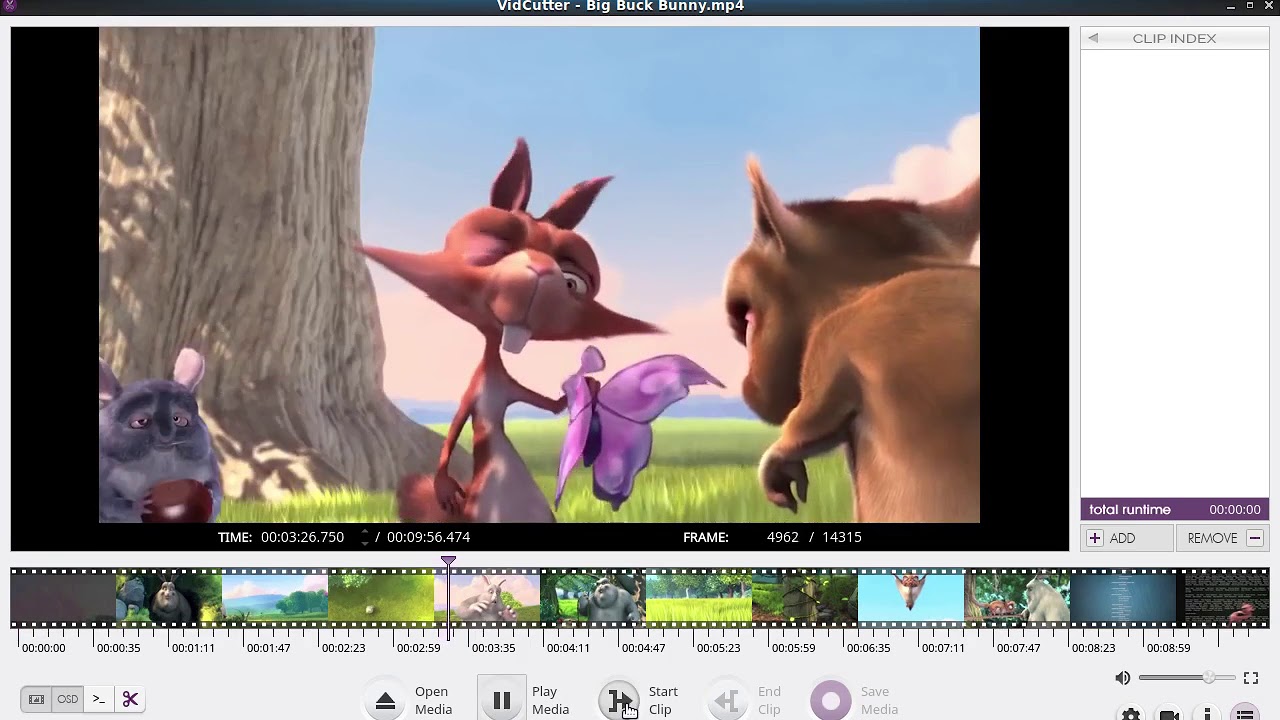Click the dark credits thumbnail near 00:08:23
The width and height of the screenshot is (1280, 720).
point(1123,598)
